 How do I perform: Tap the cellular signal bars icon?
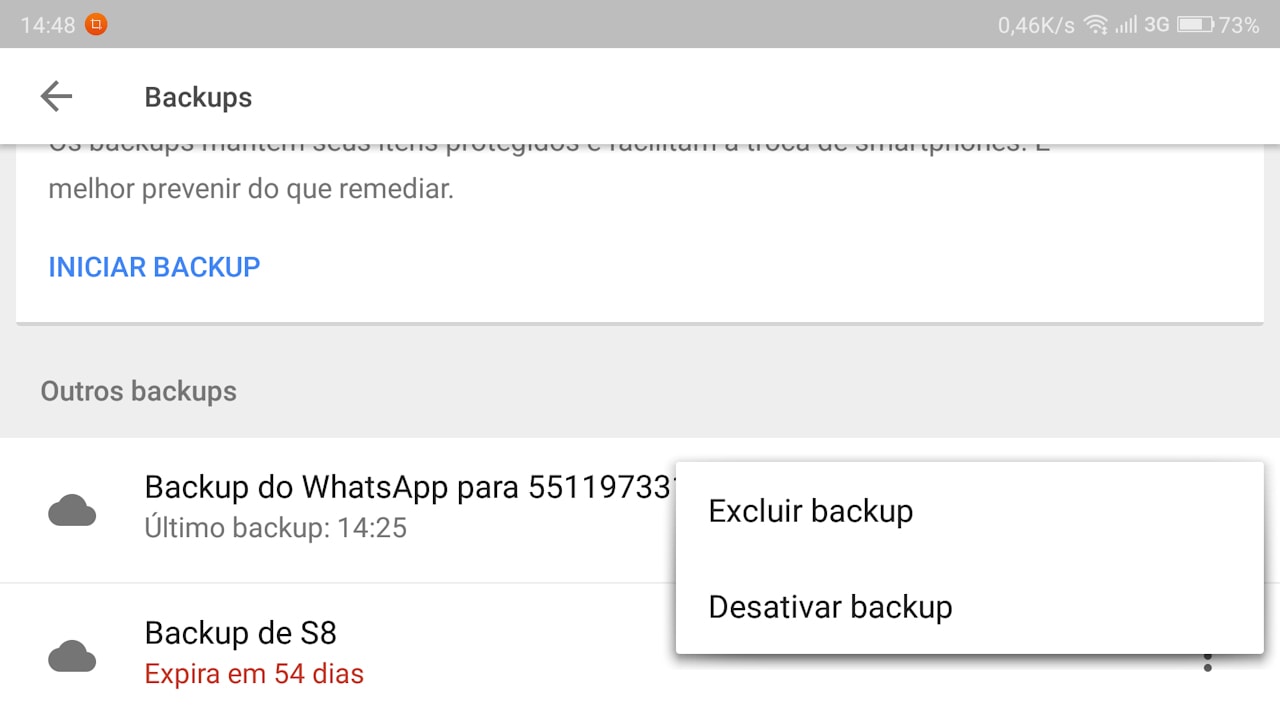click(1126, 25)
